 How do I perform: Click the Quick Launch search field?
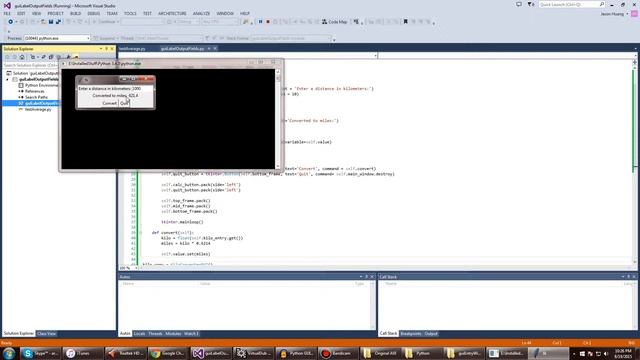tap(571, 4)
